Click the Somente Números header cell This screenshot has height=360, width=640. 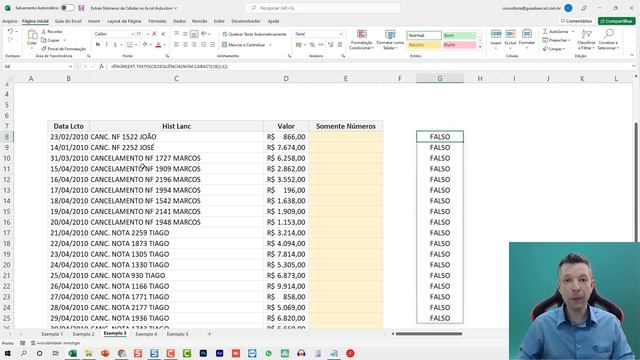346,126
